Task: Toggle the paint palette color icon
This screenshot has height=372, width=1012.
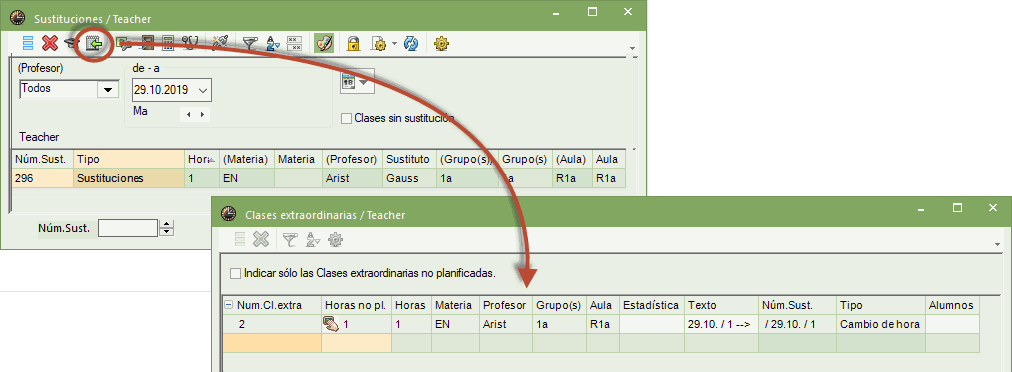Action: coord(324,43)
